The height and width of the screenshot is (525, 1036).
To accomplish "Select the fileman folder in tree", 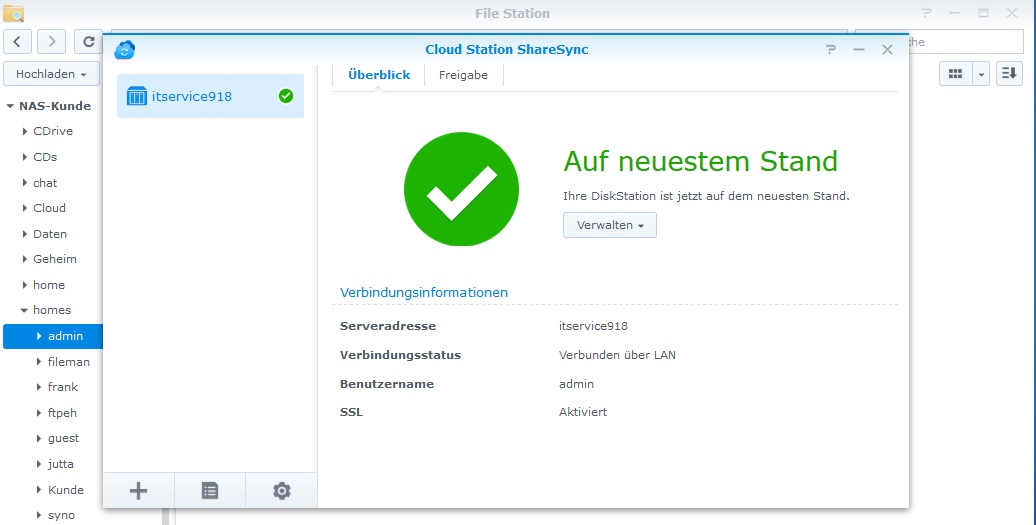I will pos(69,362).
